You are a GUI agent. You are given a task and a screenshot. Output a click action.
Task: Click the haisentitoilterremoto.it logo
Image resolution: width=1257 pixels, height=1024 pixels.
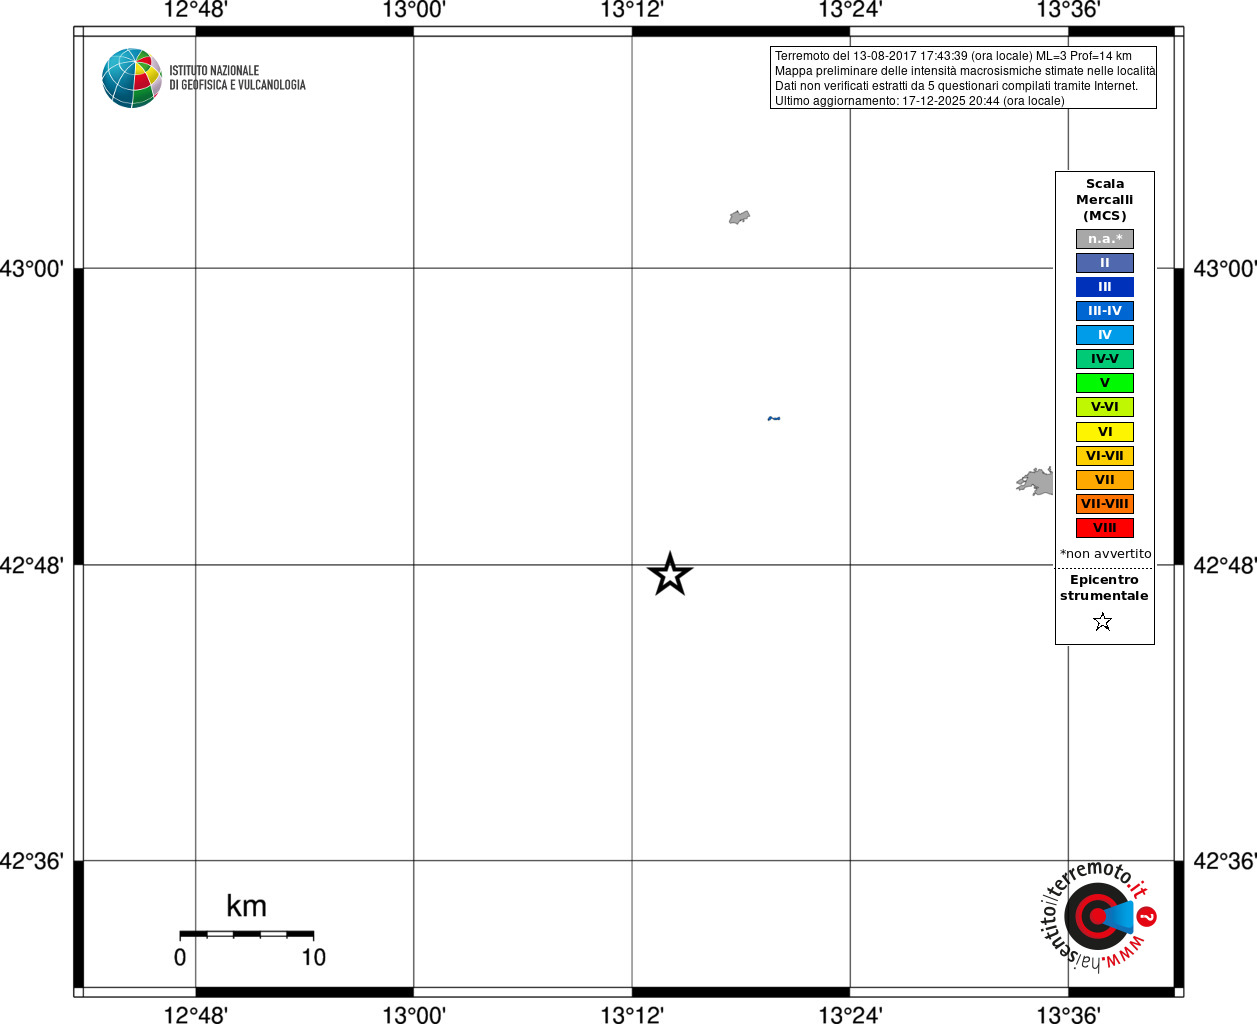point(1099,915)
